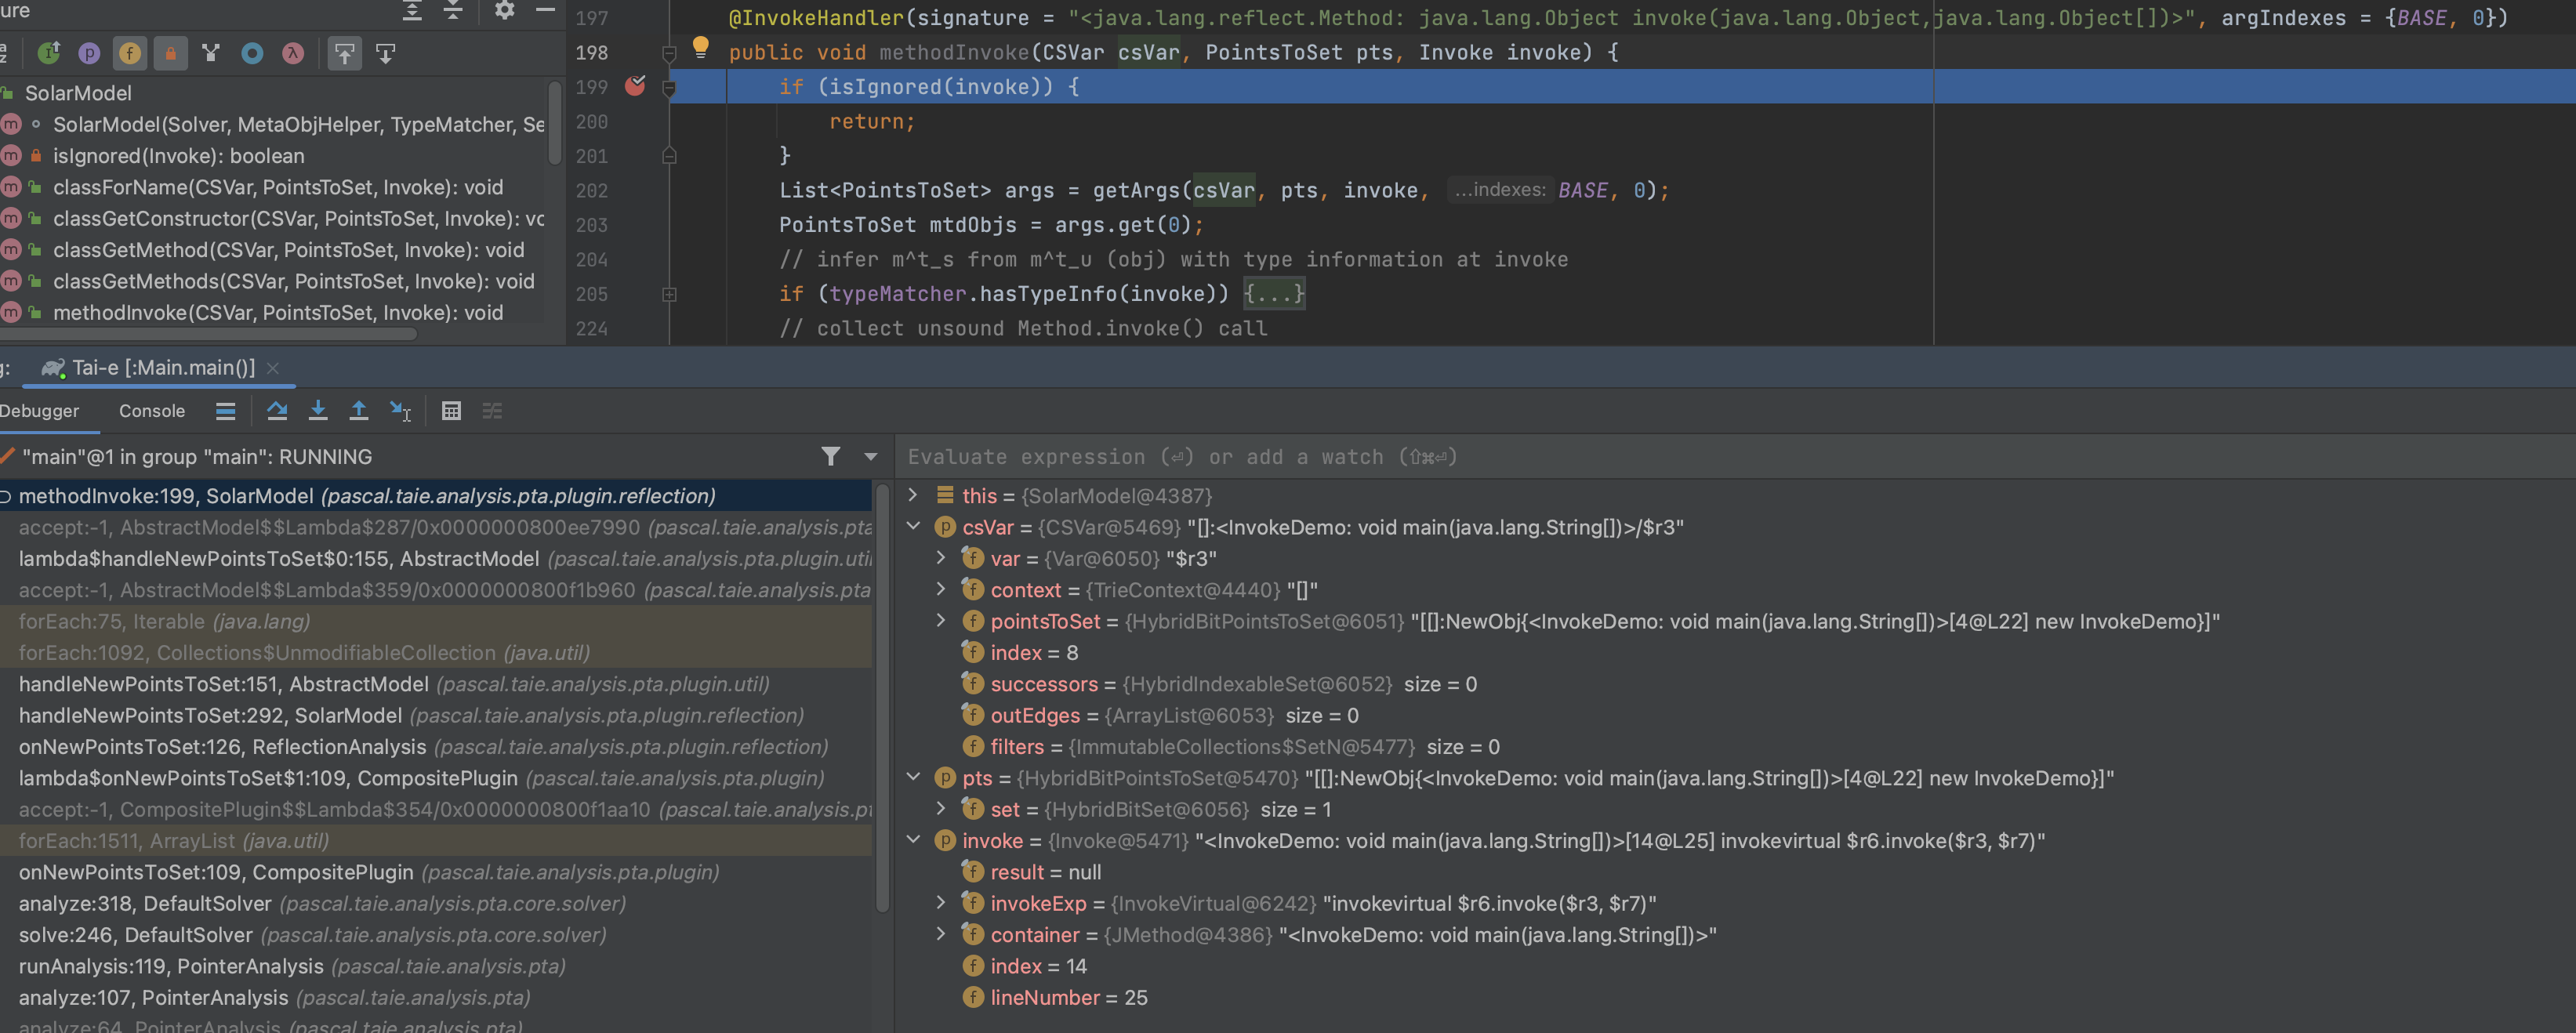Toggle Autoscroll from Source in Structure
2576x1033 pixels.
point(386,53)
